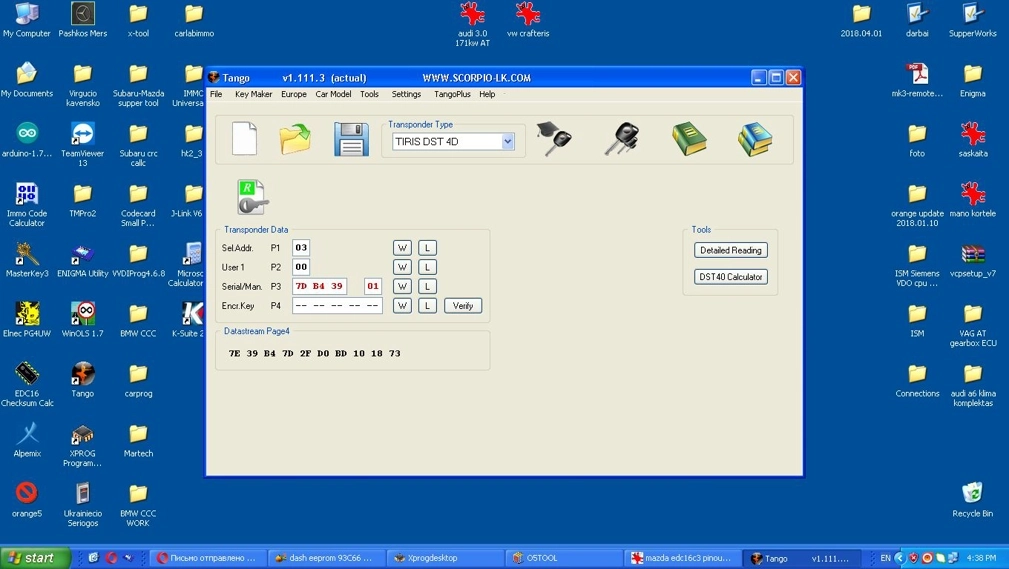
Task: Open the single green book icon
Action: (689, 138)
